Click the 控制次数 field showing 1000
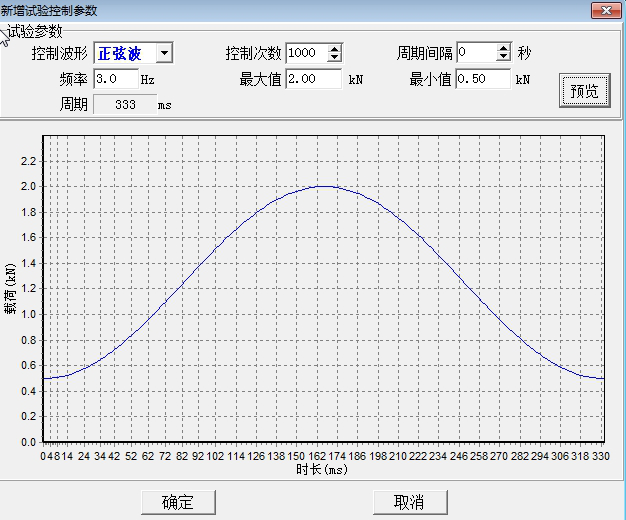Image resolution: width=626 pixels, height=520 pixels. (305, 53)
